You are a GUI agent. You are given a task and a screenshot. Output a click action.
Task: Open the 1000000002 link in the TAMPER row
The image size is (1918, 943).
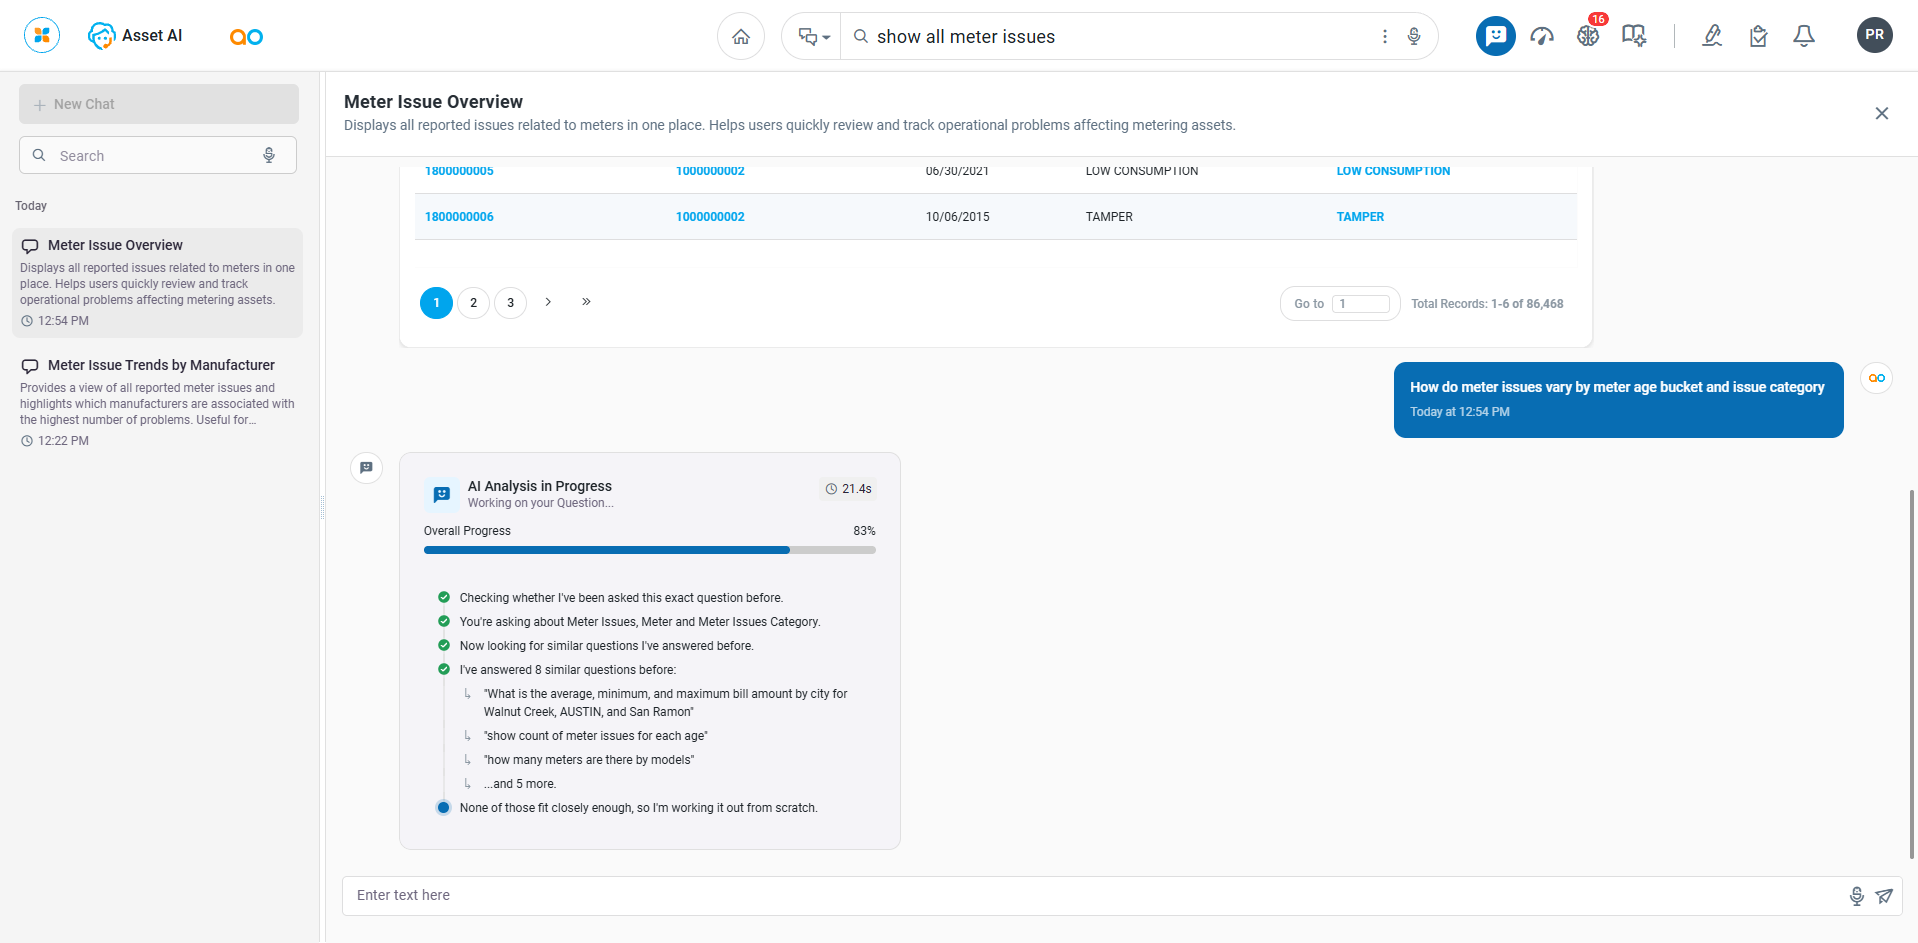(710, 217)
